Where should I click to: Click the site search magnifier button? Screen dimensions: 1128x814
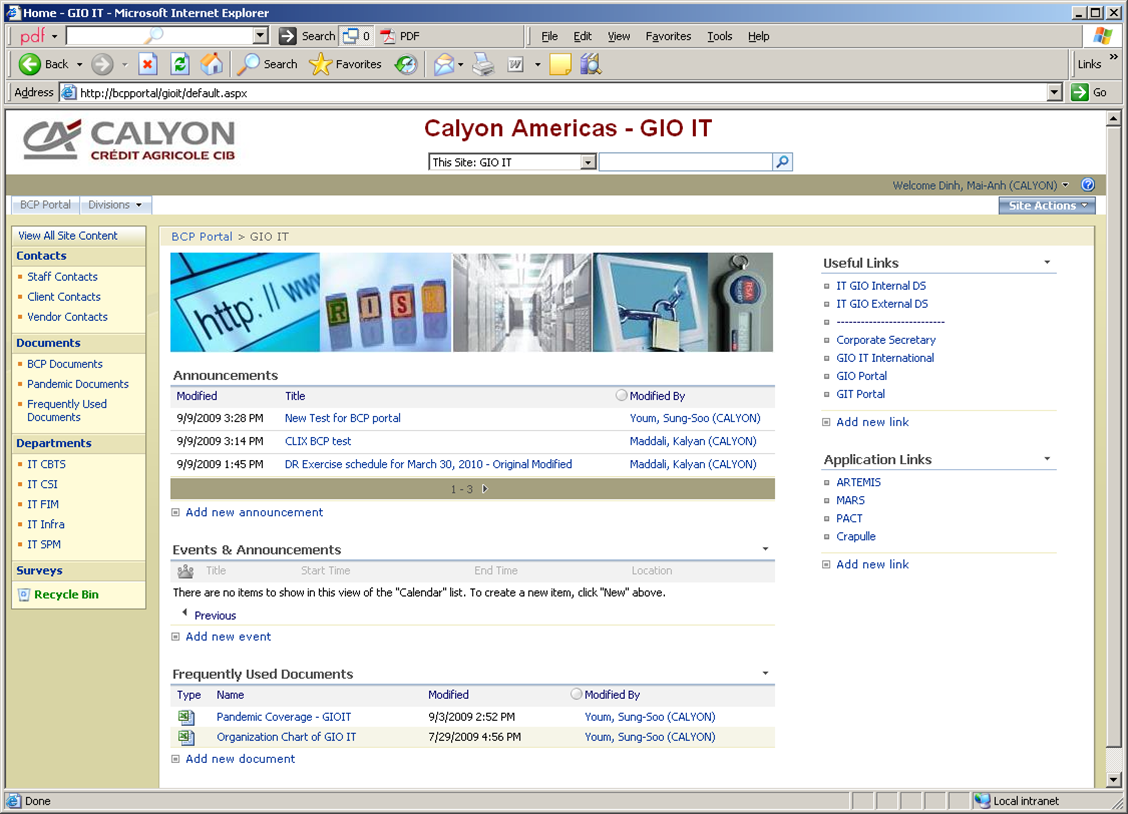782,162
